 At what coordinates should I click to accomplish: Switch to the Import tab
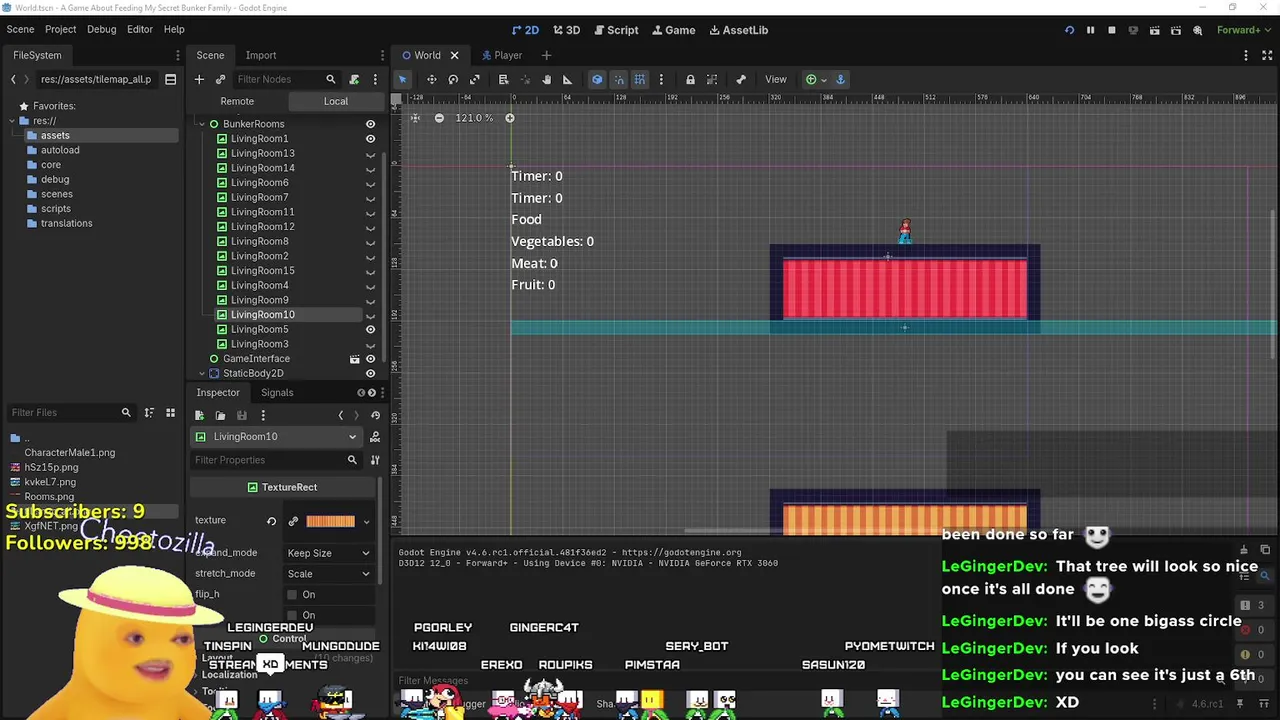[x=261, y=55]
